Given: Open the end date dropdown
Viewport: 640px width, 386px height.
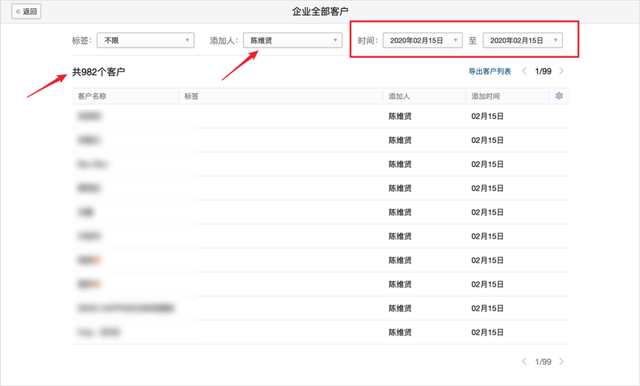Looking at the screenshot, I should tap(522, 40).
